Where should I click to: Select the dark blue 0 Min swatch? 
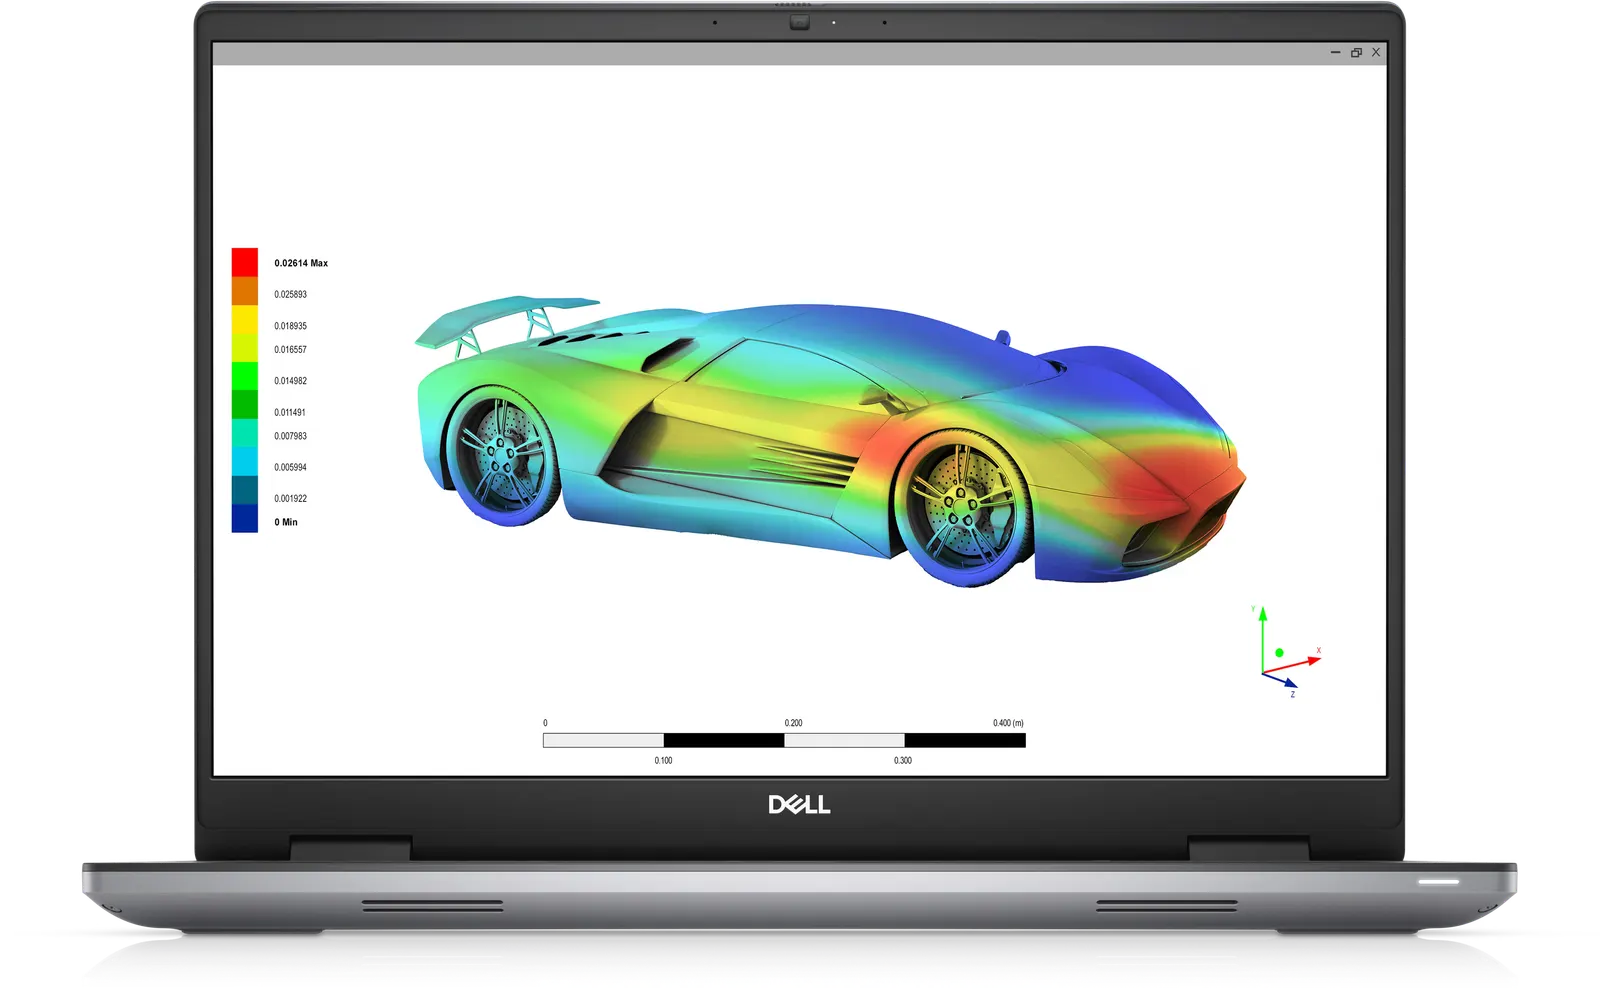(245, 518)
